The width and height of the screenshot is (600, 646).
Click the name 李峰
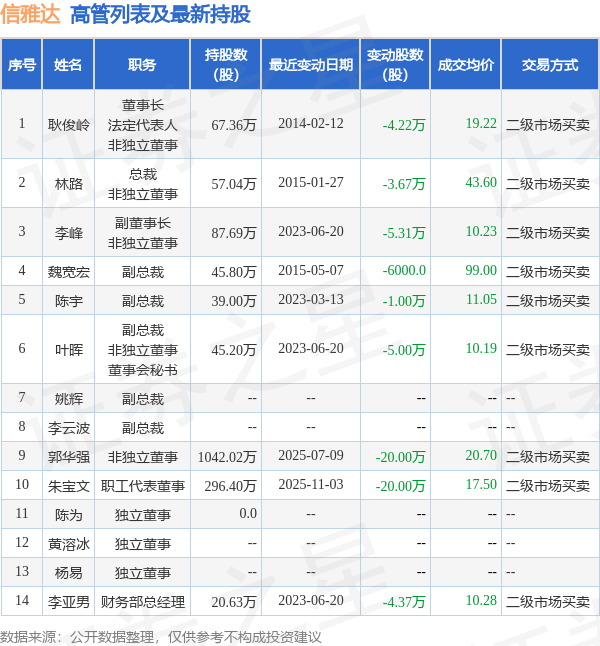coord(68,233)
